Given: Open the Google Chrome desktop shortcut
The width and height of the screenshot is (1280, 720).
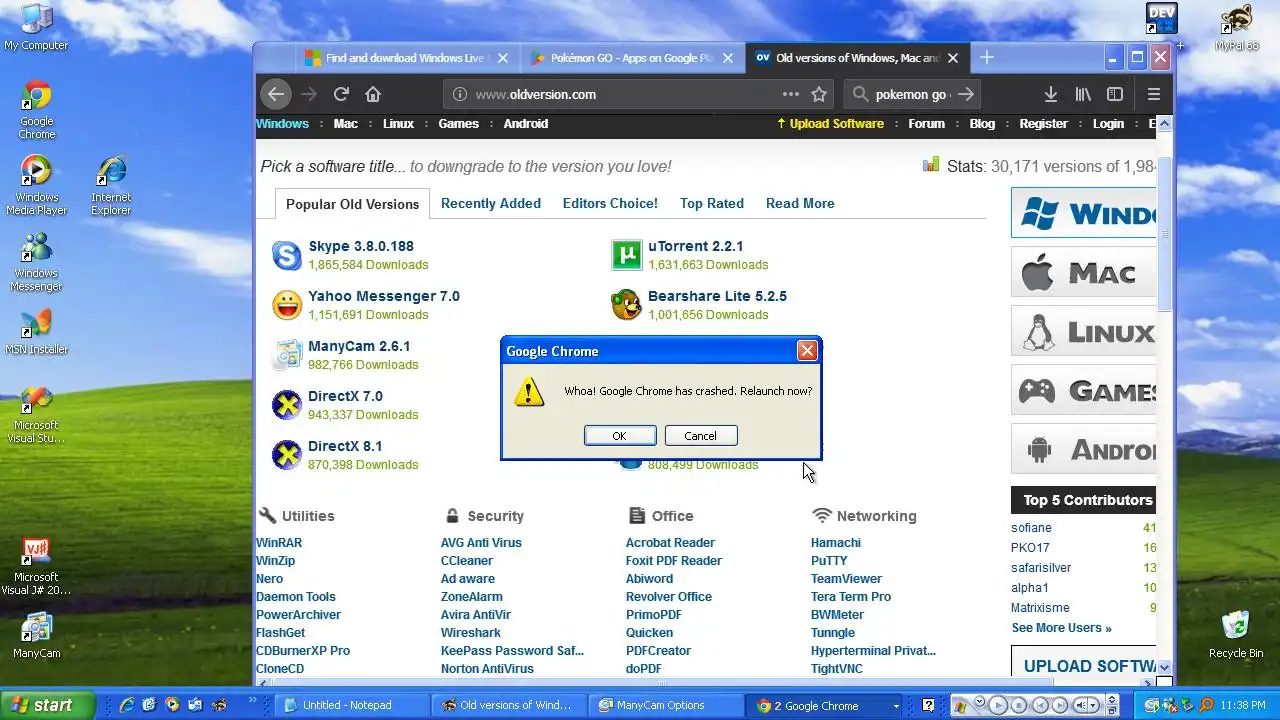Looking at the screenshot, I should pos(37,110).
